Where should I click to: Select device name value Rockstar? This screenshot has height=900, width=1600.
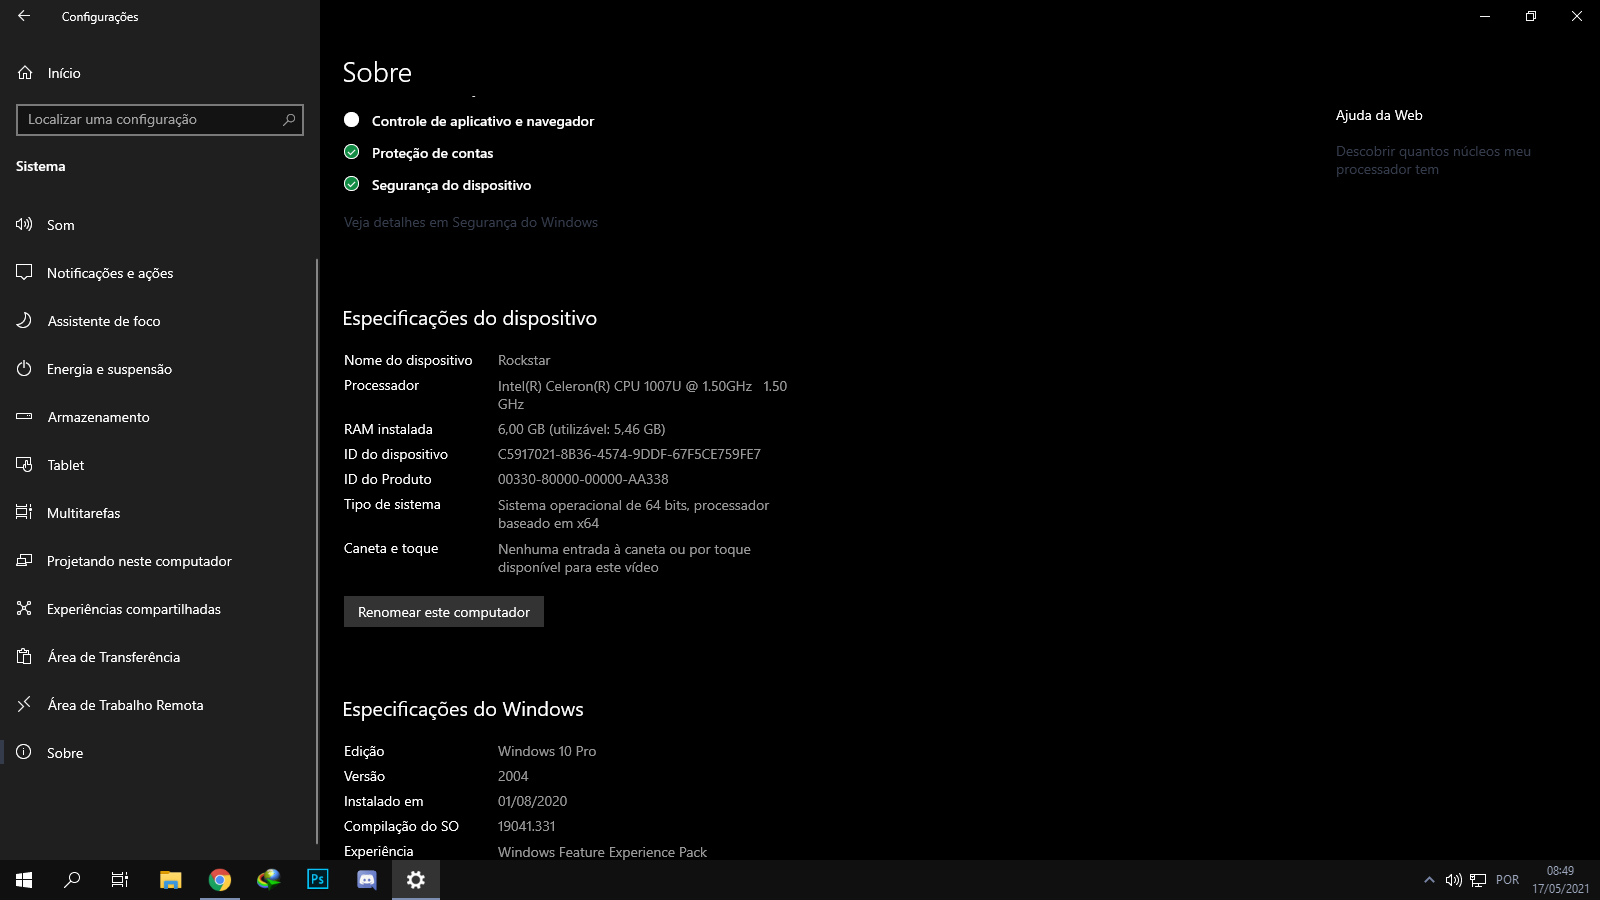point(524,360)
